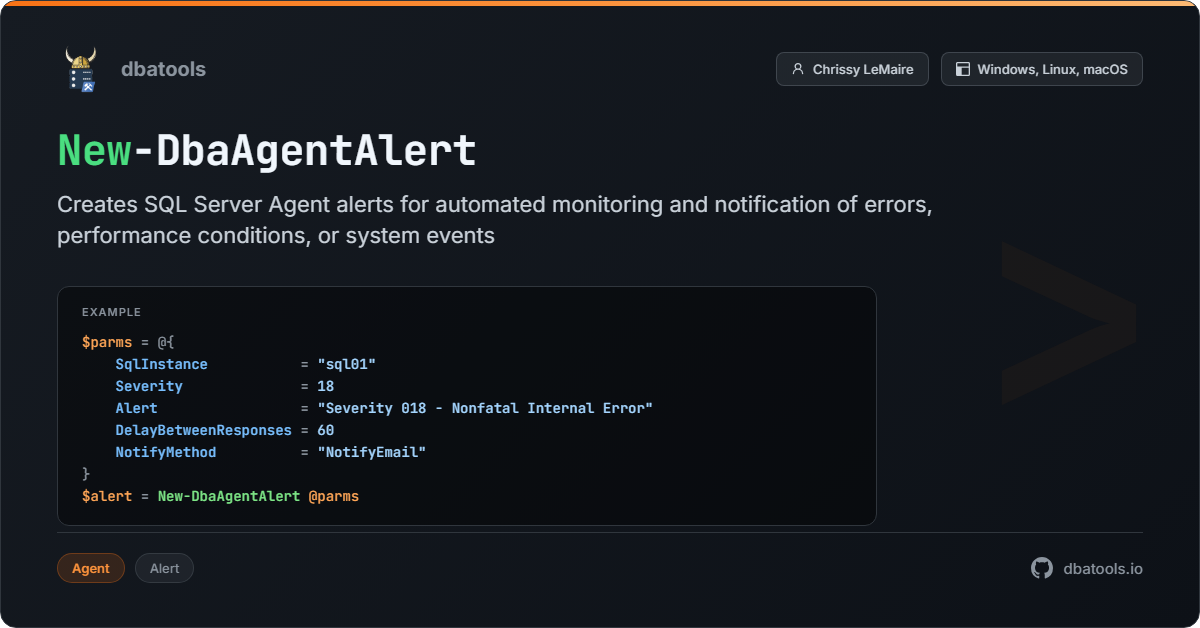Click New-DbaAgentAlert command in code
1200x628 pixels.
229,496
